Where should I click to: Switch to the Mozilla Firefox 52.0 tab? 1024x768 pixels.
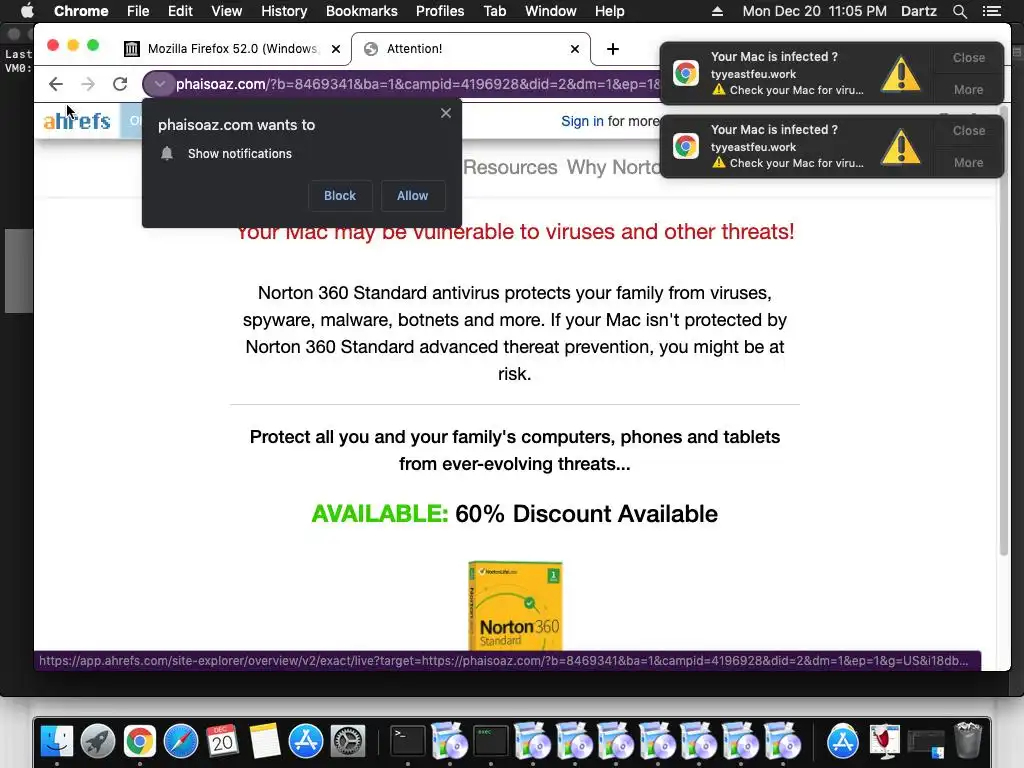pos(232,49)
